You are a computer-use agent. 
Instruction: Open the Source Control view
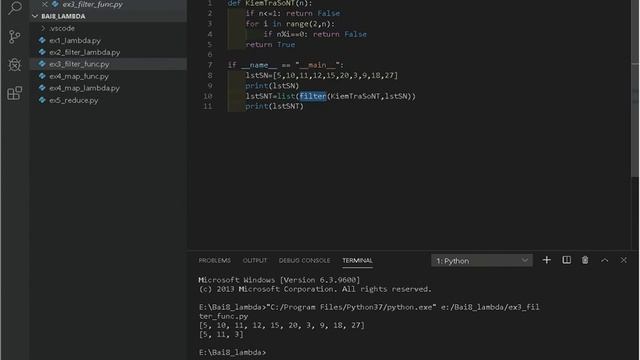pos(15,37)
